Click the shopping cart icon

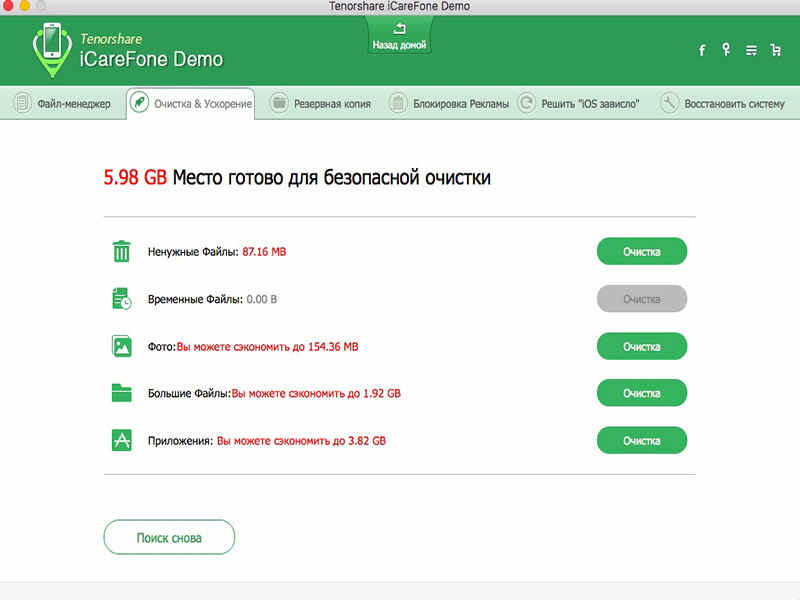(x=776, y=49)
